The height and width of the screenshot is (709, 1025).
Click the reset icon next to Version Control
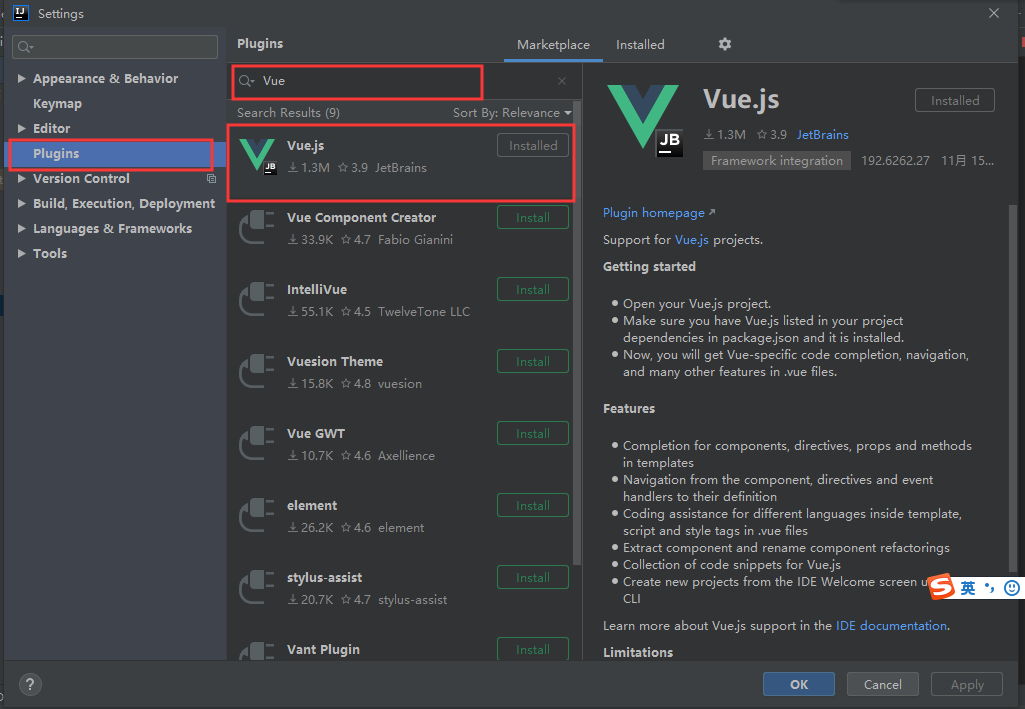pos(210,177)
